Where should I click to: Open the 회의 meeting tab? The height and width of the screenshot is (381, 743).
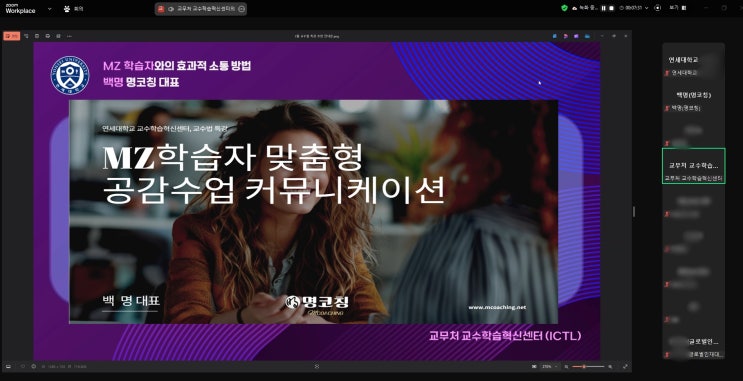pos(73,9)
